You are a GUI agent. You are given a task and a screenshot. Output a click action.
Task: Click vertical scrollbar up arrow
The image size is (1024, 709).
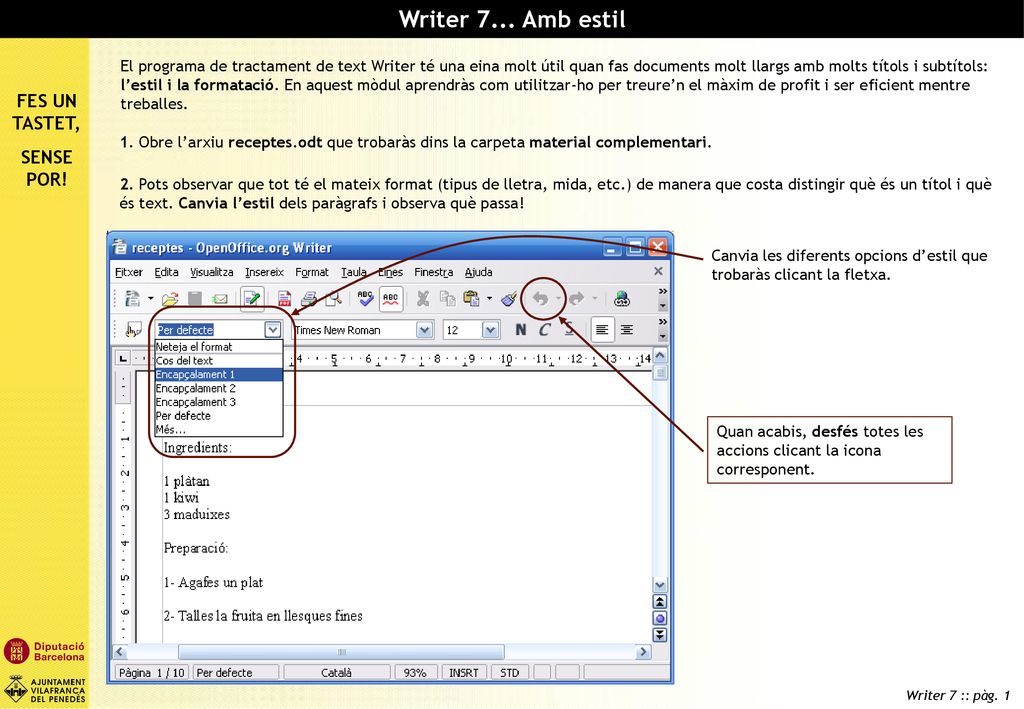[660, 356]
